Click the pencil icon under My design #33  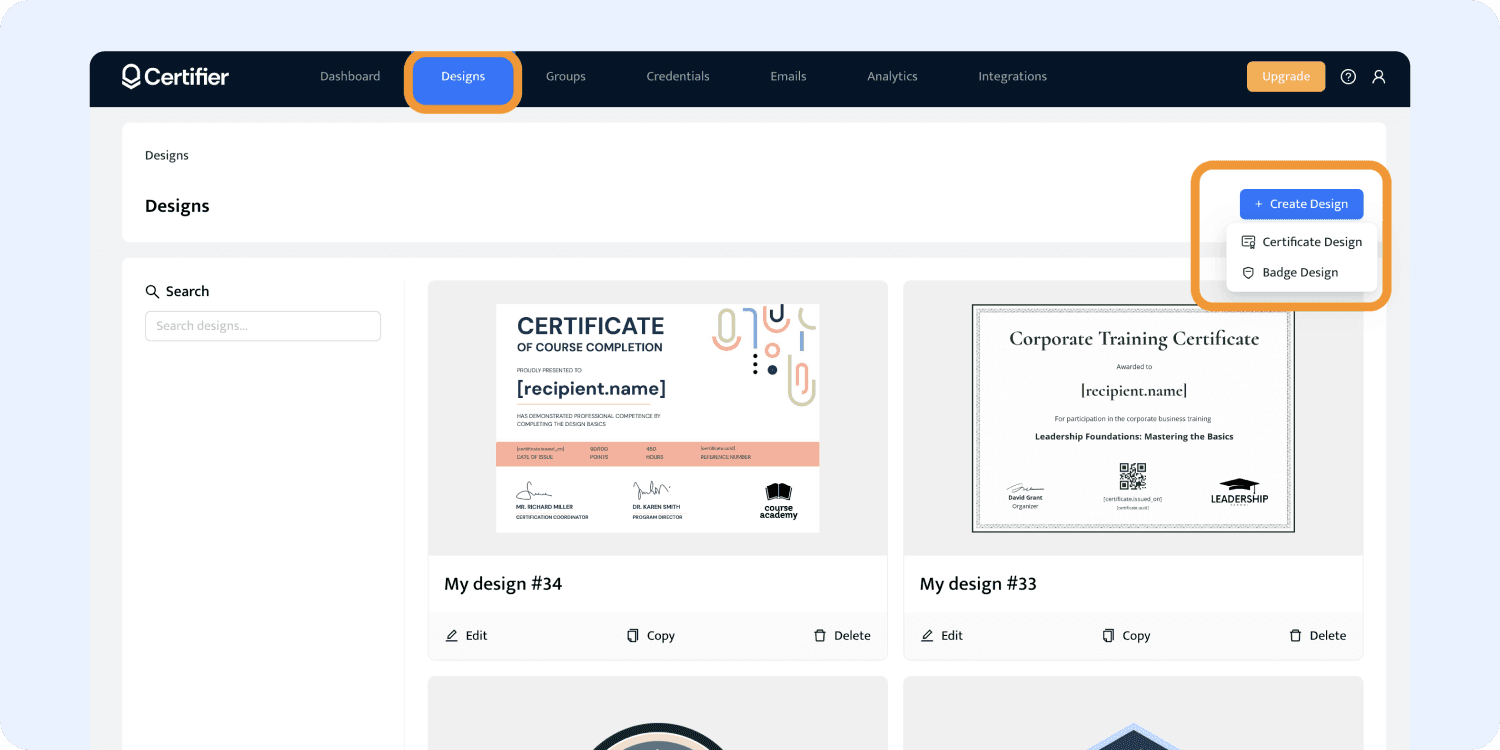(x=927, y=636)
